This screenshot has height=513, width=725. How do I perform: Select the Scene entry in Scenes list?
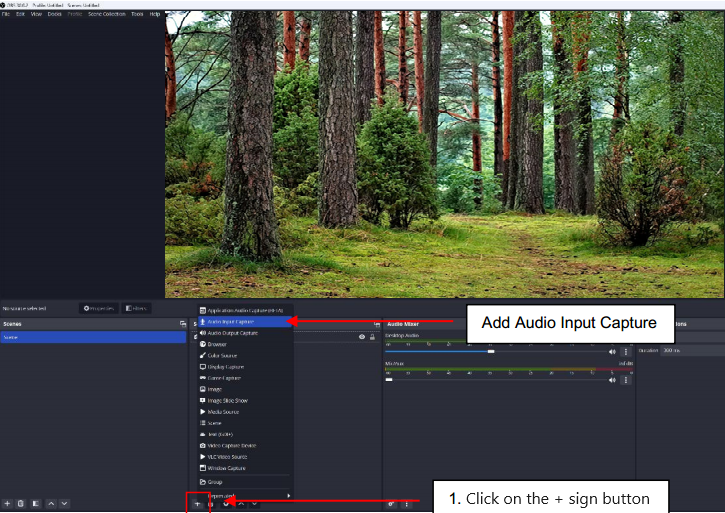[93, 337]
